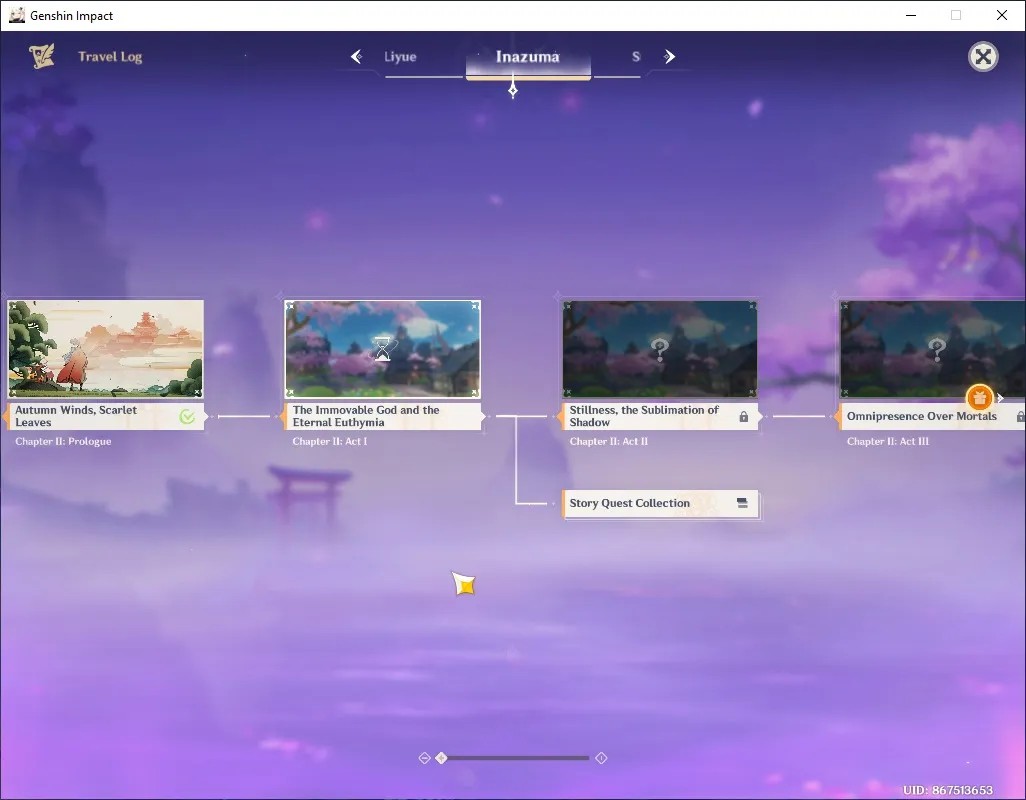The image size is (1026, 800).
Task: Claim the orange gift reward icon
Action: point(979,397)
